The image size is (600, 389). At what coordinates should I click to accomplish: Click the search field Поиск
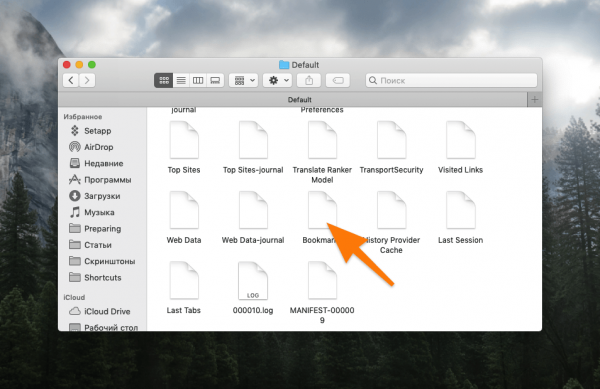coord(452,80)
